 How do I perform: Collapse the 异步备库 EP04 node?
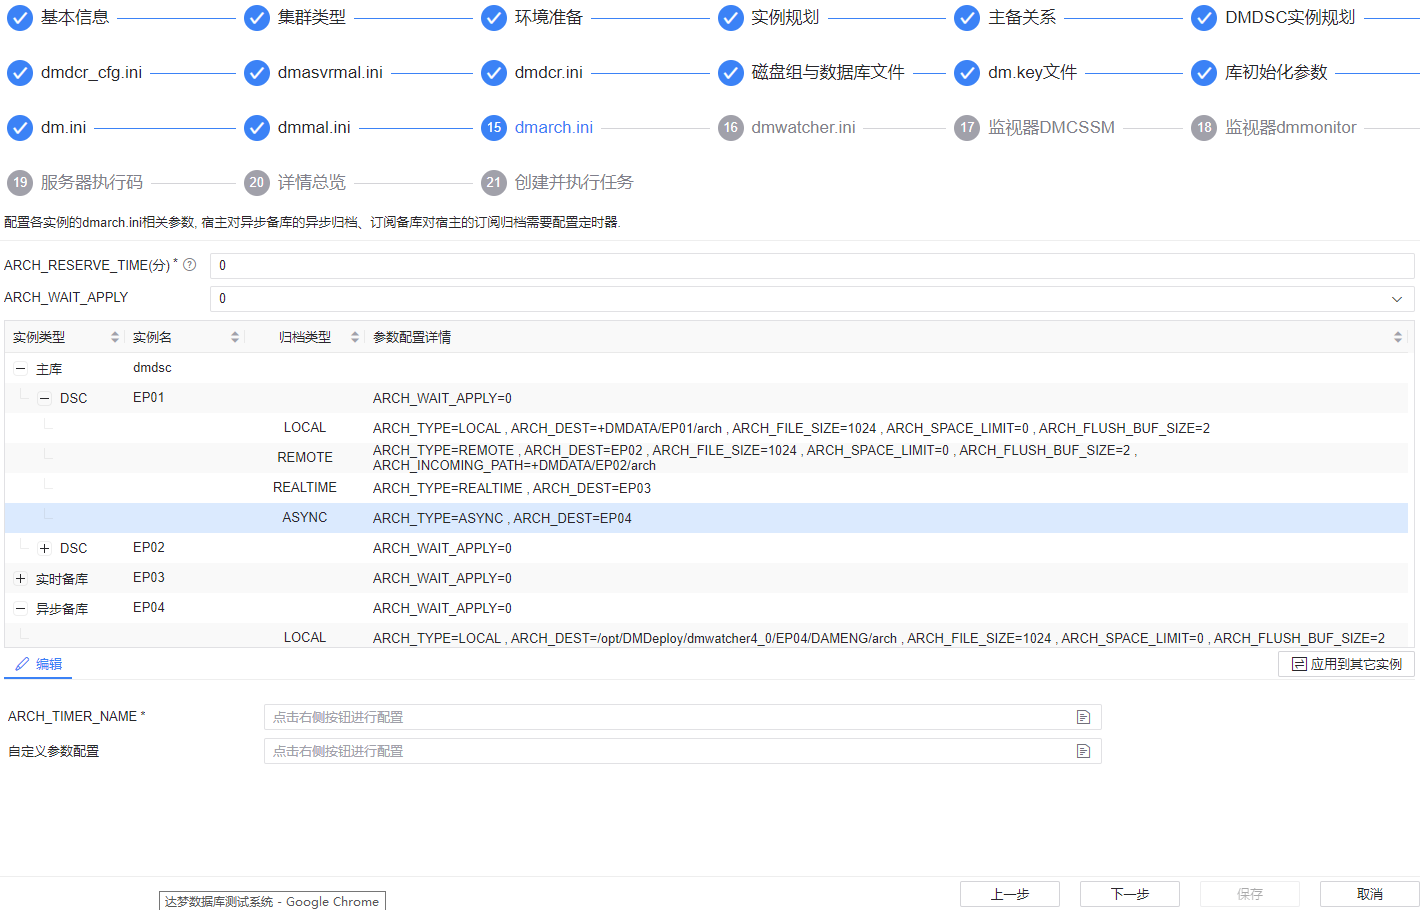click(20, 609)
